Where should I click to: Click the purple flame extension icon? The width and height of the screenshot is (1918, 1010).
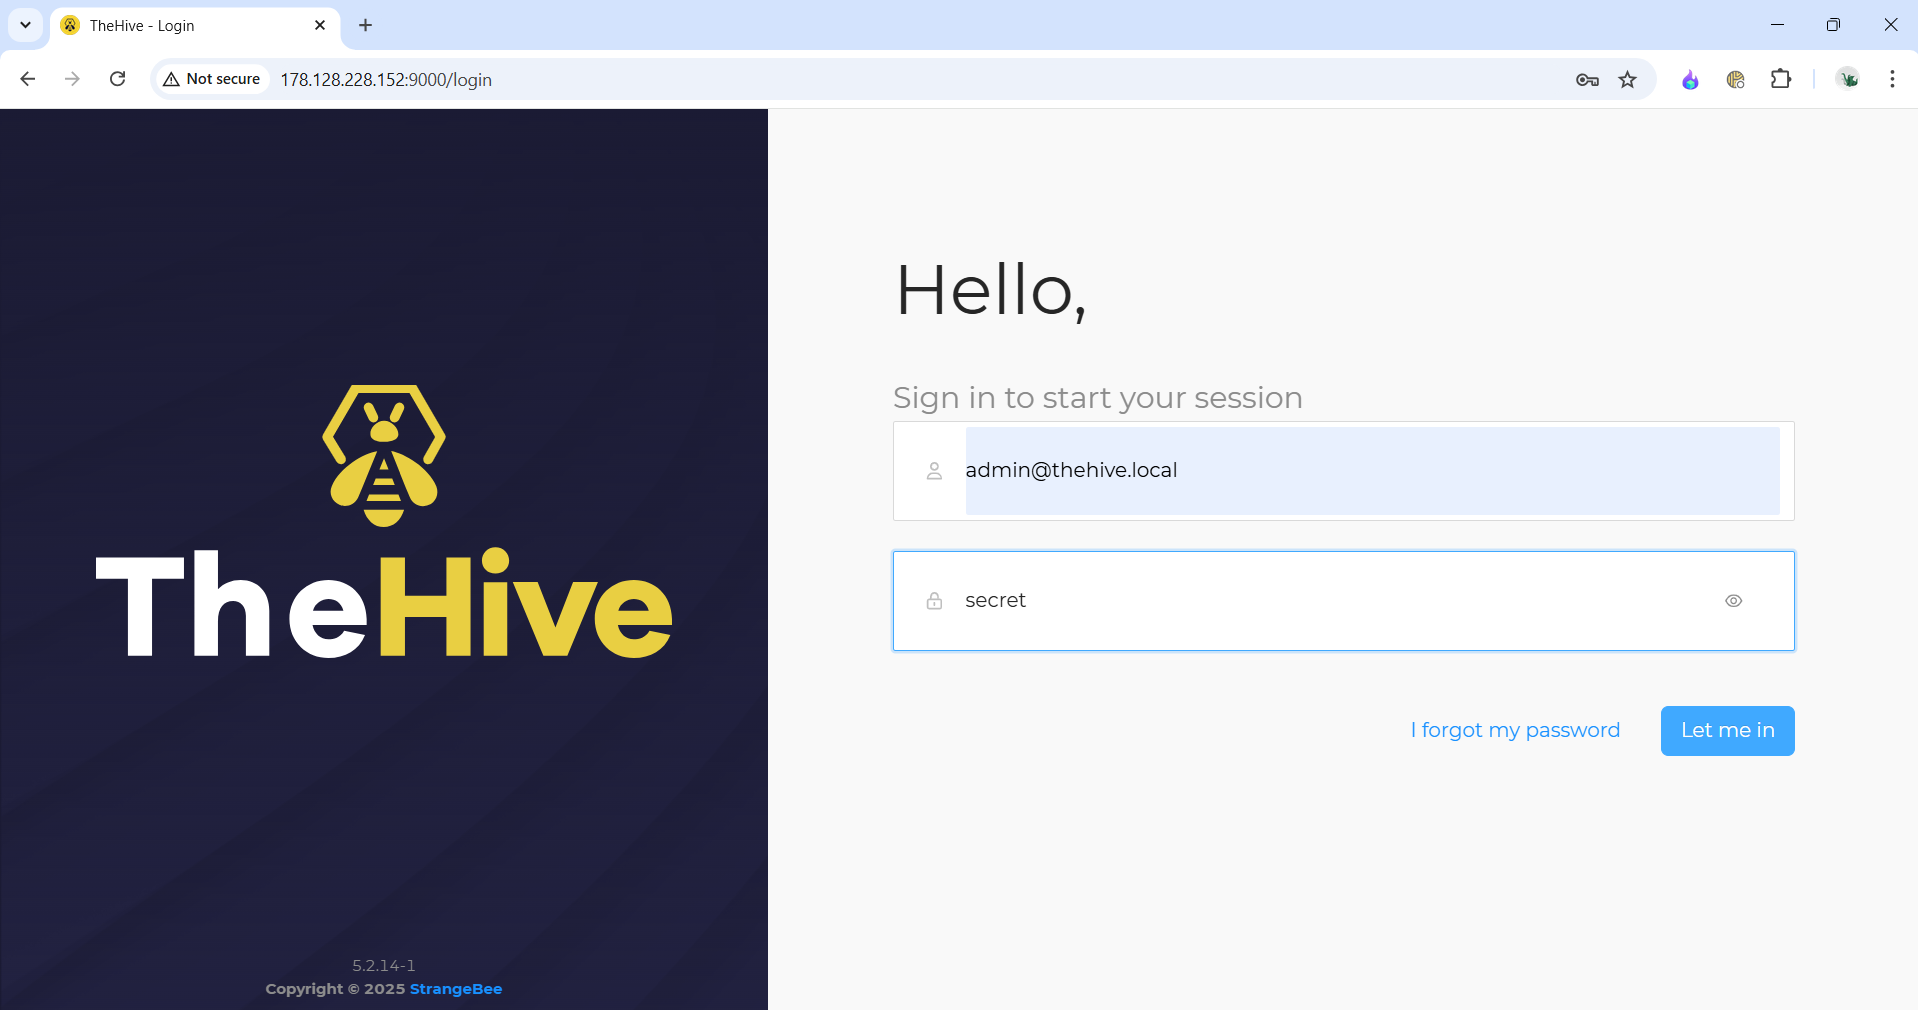pos(1690,79)
